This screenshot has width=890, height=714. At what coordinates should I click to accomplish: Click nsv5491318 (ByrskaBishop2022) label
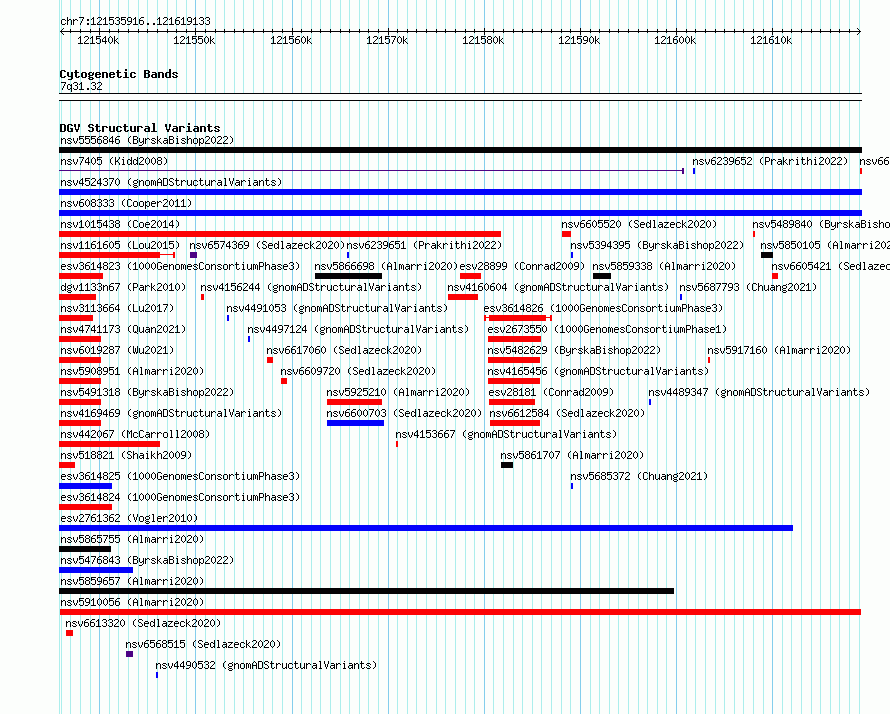(x=147, y=392)
